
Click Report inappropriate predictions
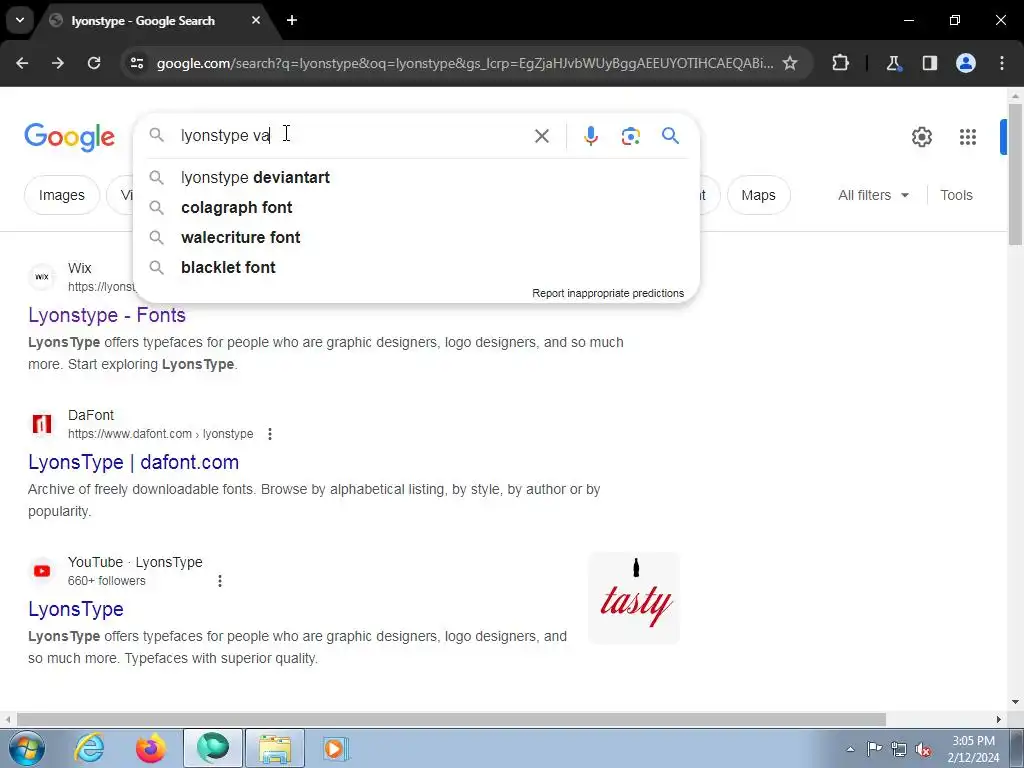[x=608, y=293]
